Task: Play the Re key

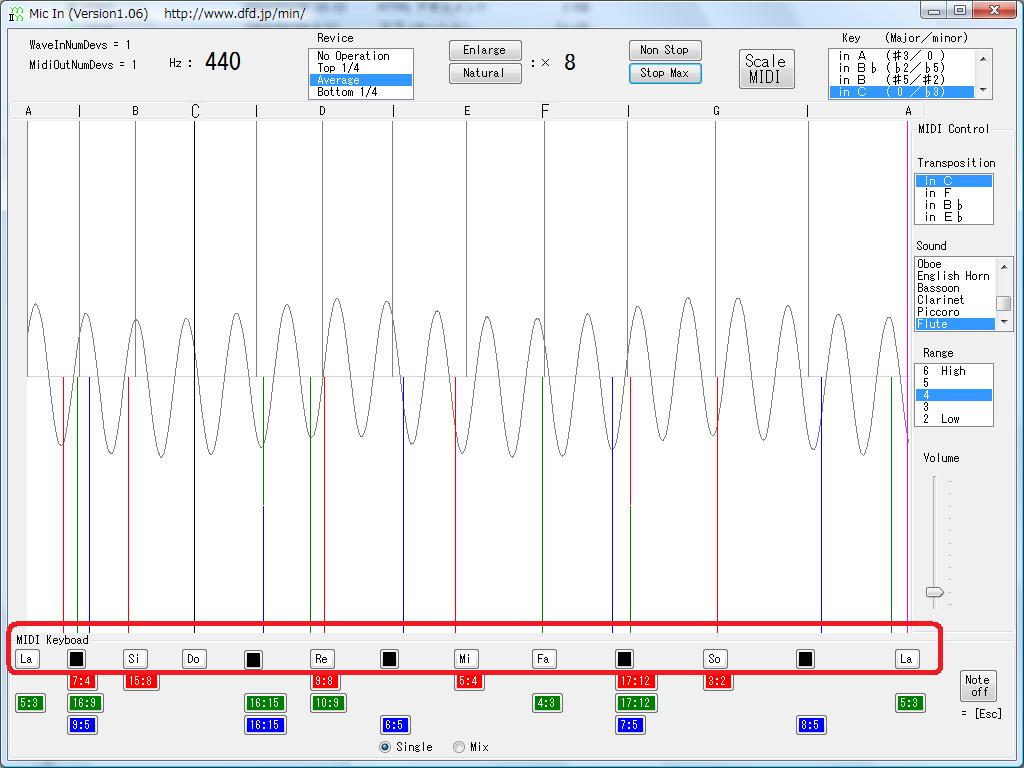Action: click(x=321, y=658)
